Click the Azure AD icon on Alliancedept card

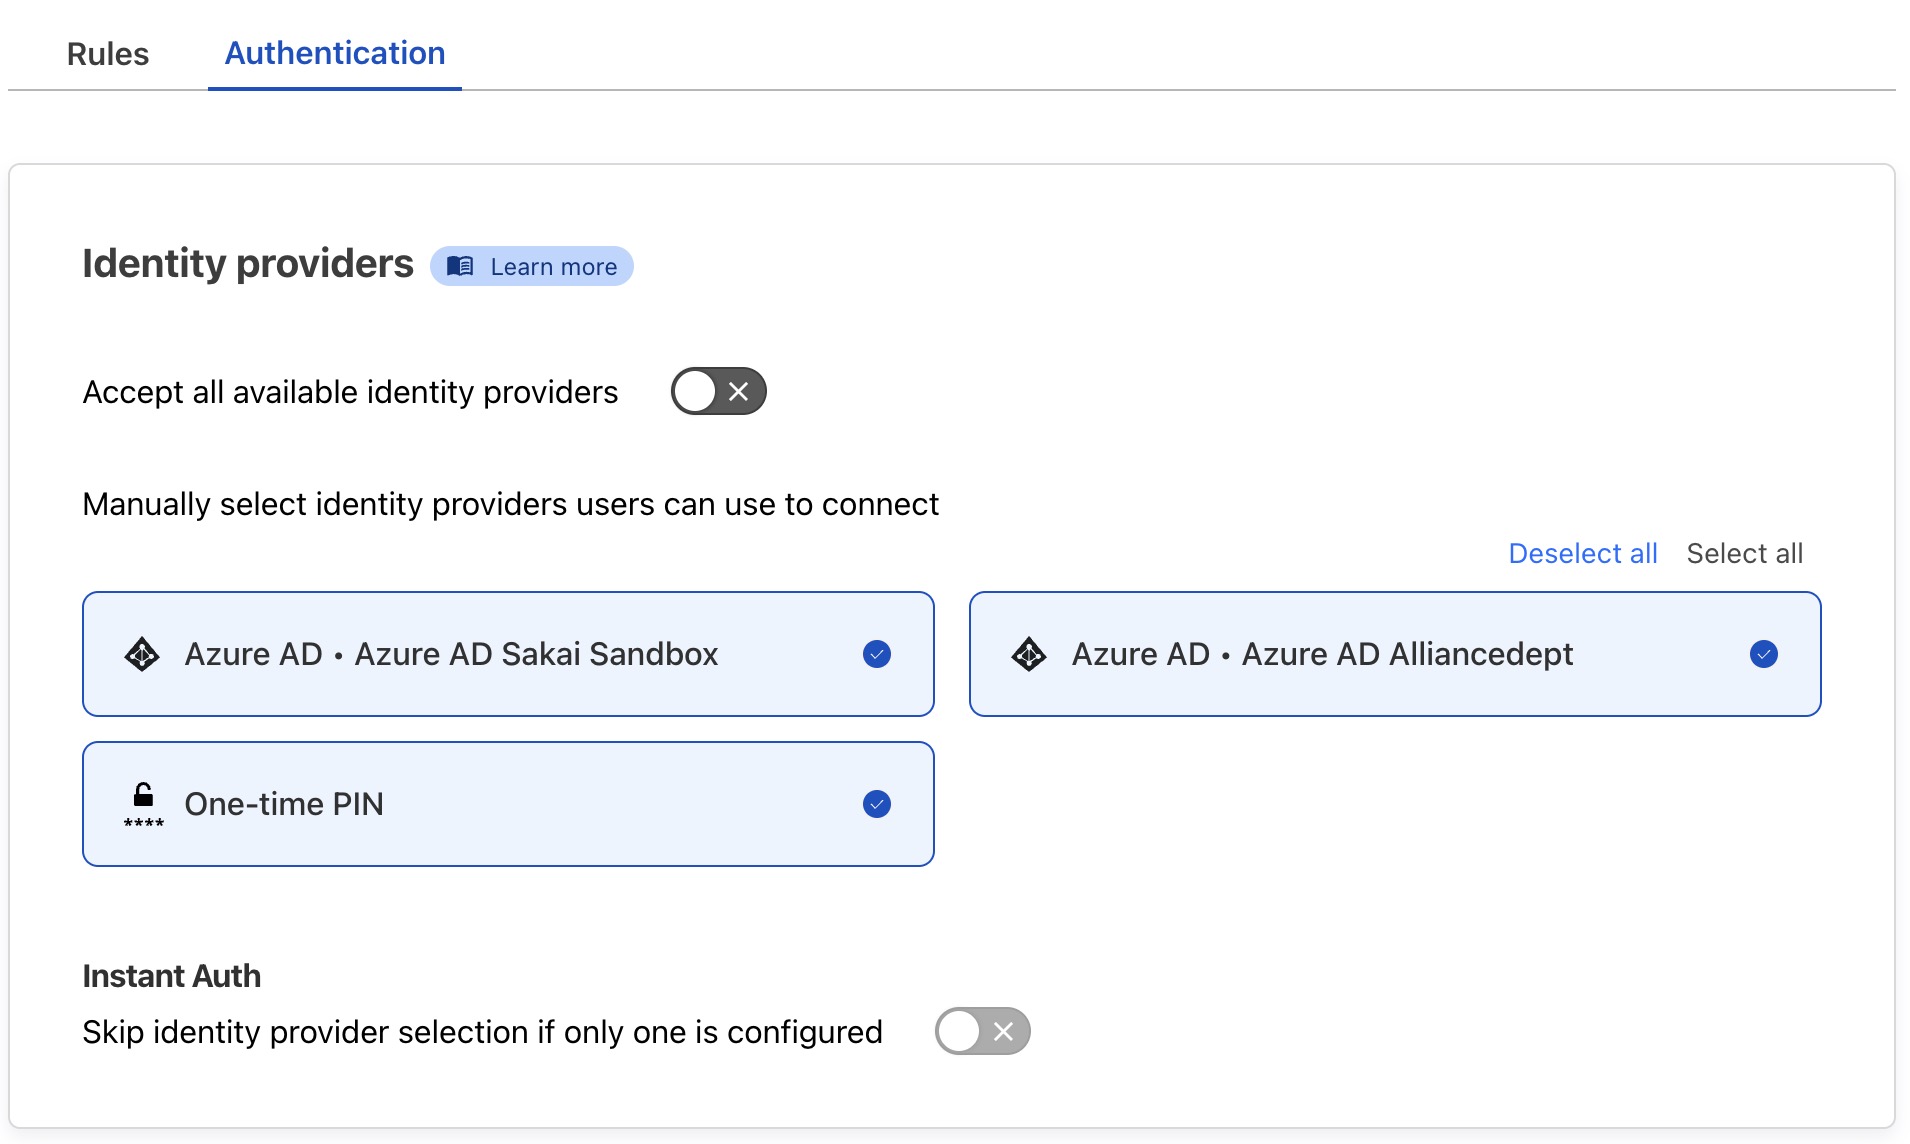tap(1030, 654)
